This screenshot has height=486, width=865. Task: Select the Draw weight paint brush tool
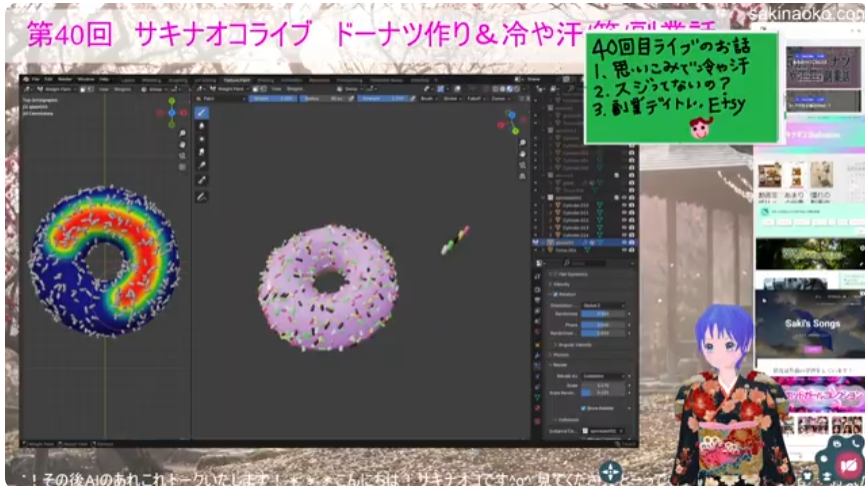201,113
